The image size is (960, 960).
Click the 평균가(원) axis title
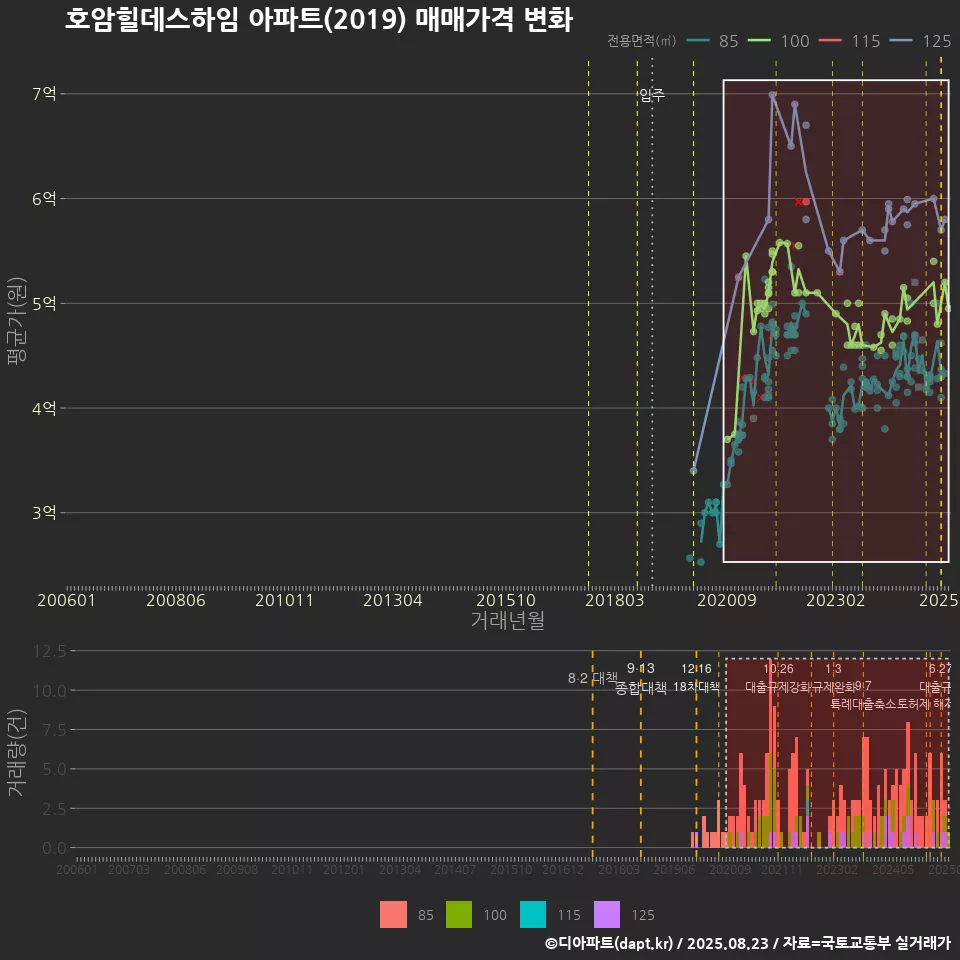point(17,321)
